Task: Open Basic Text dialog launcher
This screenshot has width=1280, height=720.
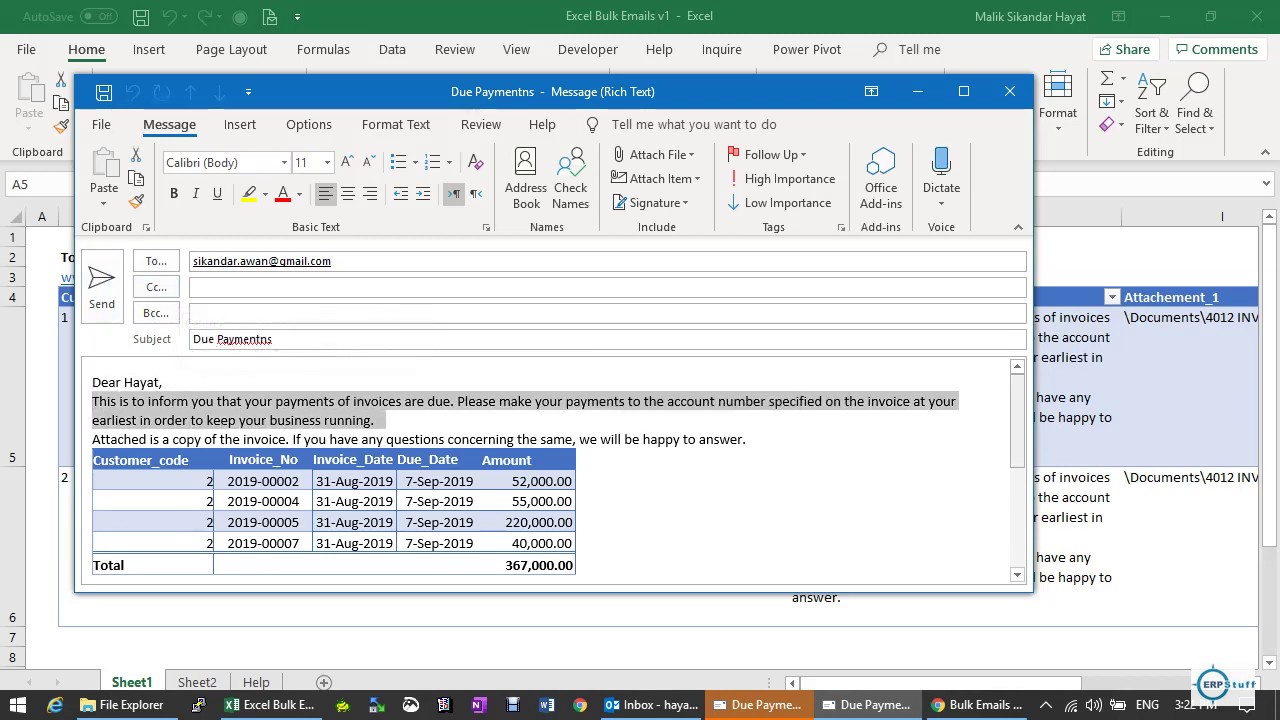Action: tap(487, 228)
